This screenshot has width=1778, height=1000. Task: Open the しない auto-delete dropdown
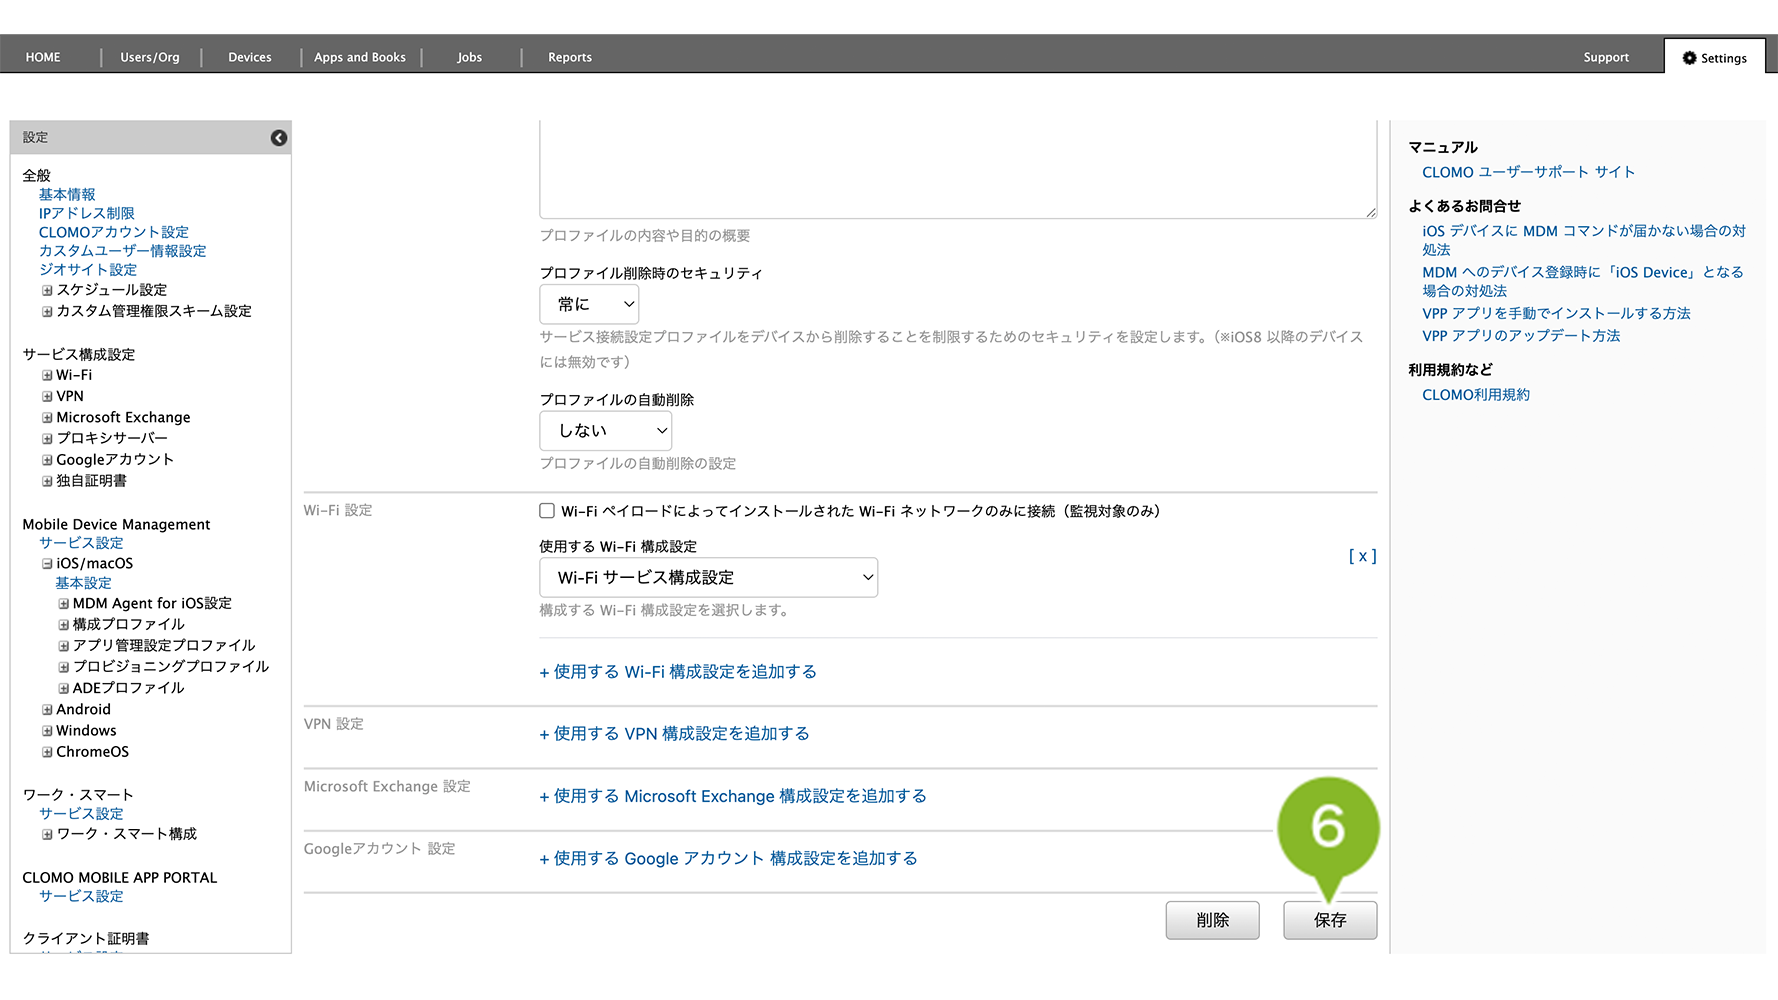(605, 431)
